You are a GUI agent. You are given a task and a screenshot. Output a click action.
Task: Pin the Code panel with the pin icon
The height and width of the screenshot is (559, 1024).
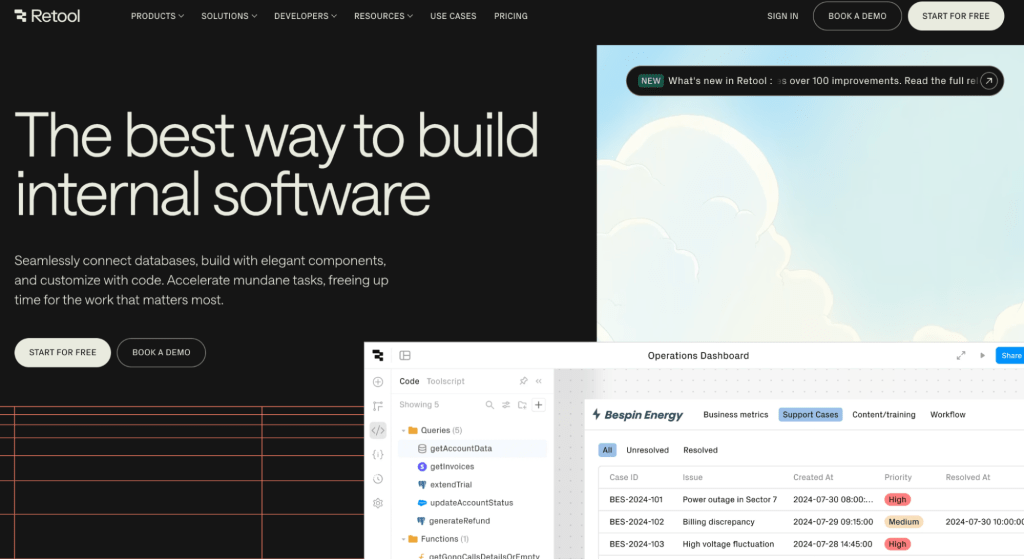523,381
